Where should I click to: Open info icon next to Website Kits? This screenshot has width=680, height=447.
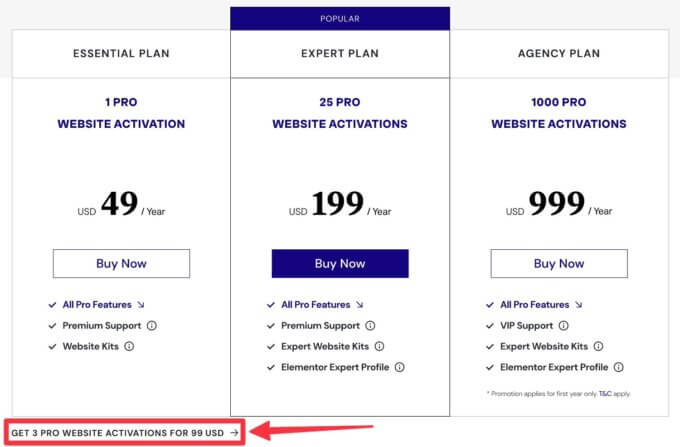click(x=129, y=346)
